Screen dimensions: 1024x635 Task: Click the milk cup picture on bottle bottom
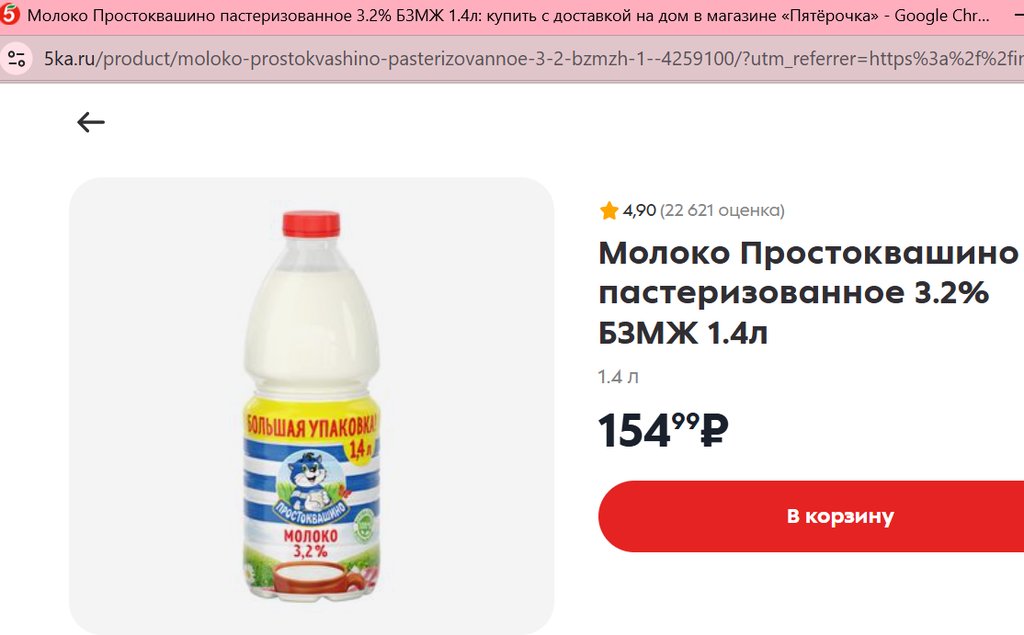312,578
